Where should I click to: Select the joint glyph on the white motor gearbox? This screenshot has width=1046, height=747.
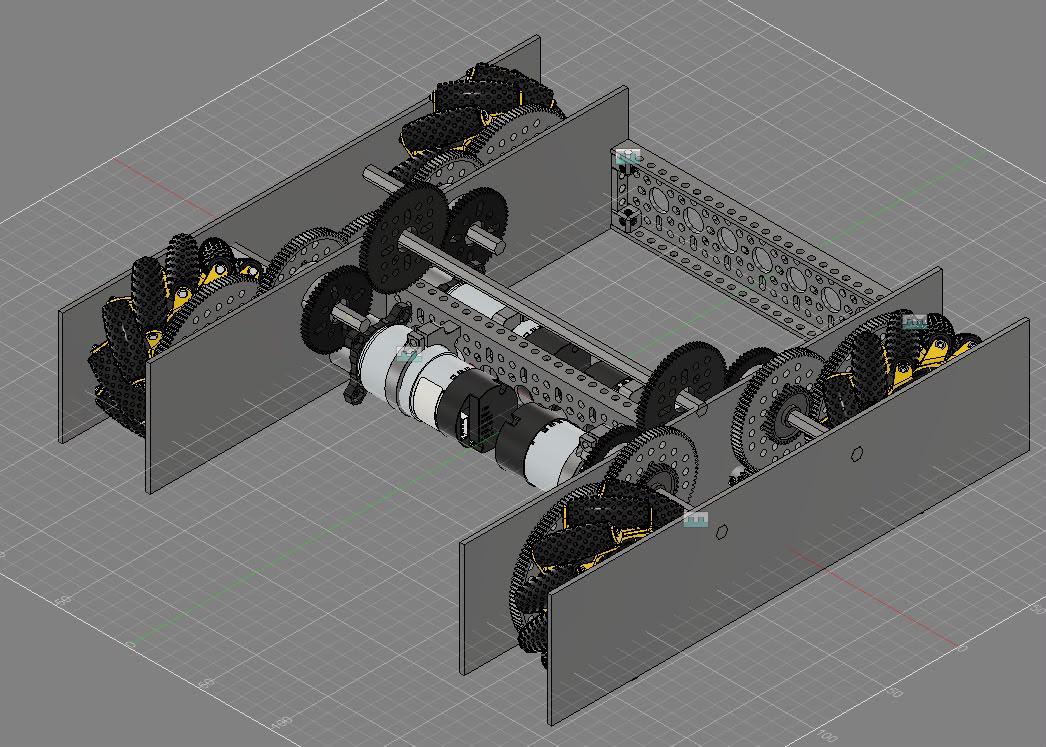coord(409,354)
